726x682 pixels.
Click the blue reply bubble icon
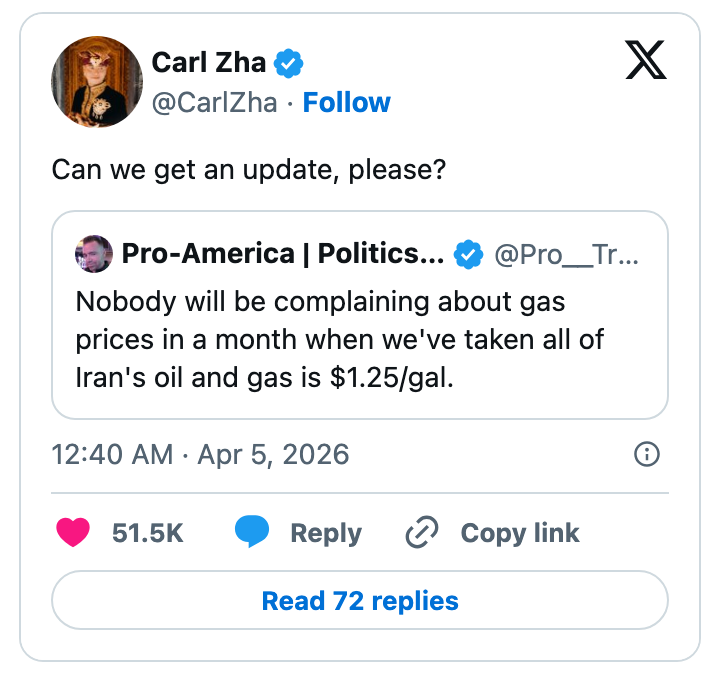coord(252,533)
